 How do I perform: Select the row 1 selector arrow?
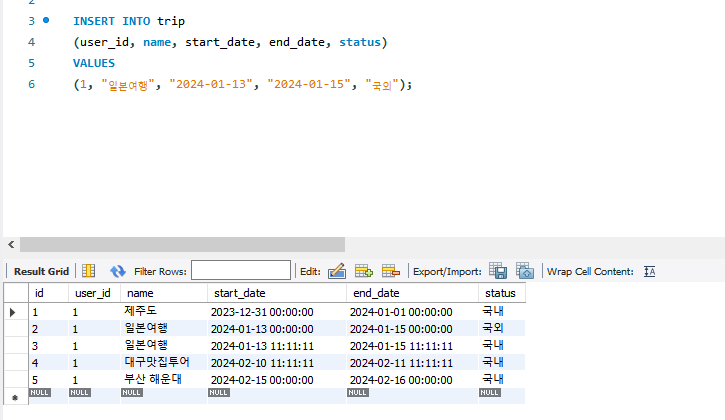click(12, 312)
